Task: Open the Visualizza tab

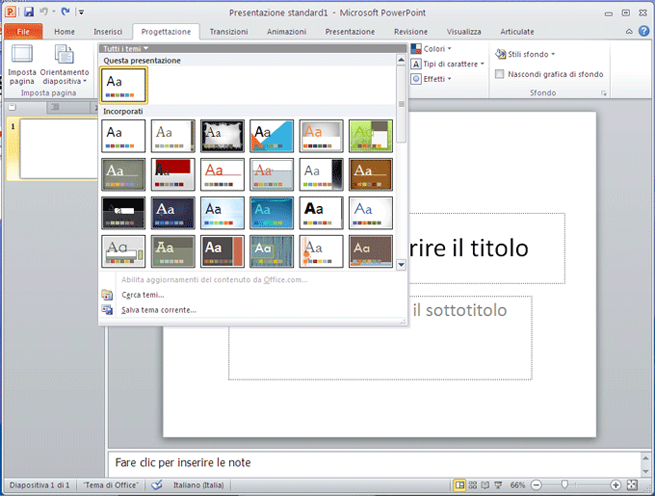Action: [464, 32]
